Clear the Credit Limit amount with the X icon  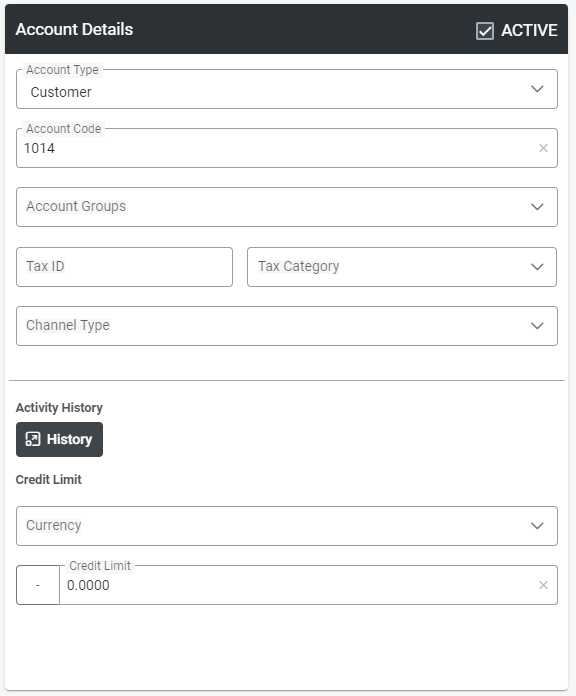pyautogui.click(x=543, y=585)
